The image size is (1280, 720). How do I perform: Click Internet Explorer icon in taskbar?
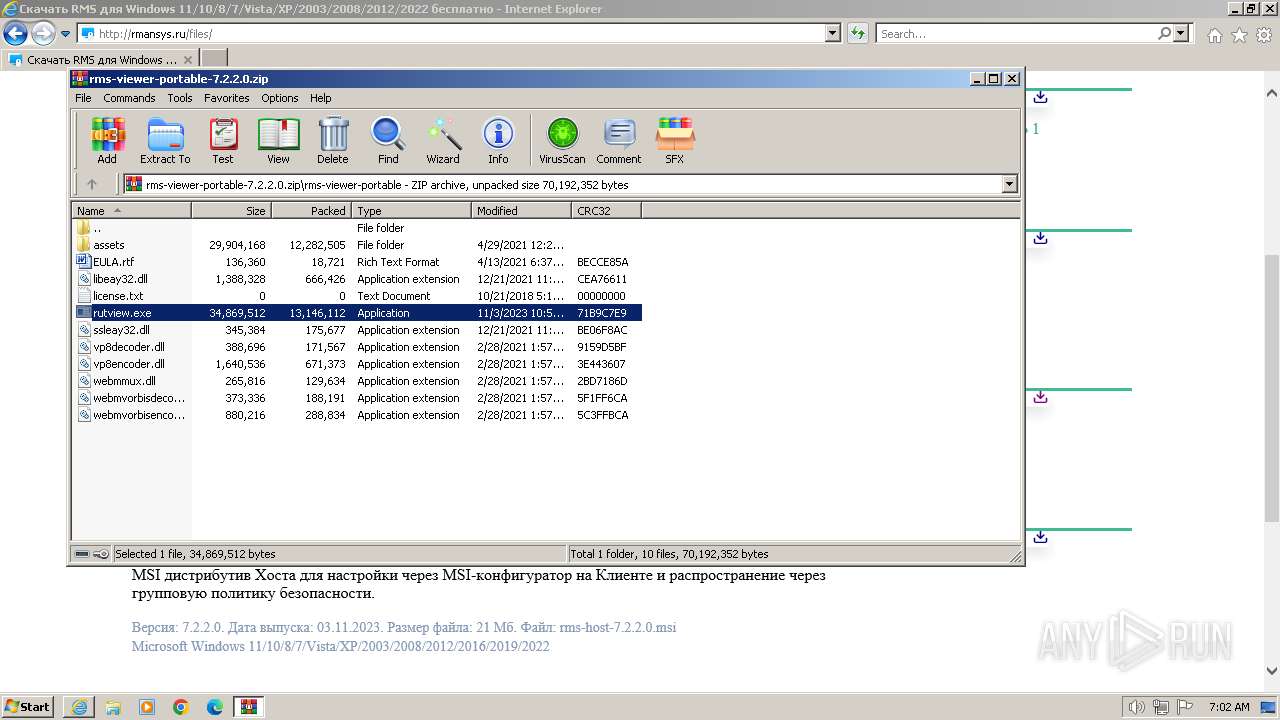(79, 707)
